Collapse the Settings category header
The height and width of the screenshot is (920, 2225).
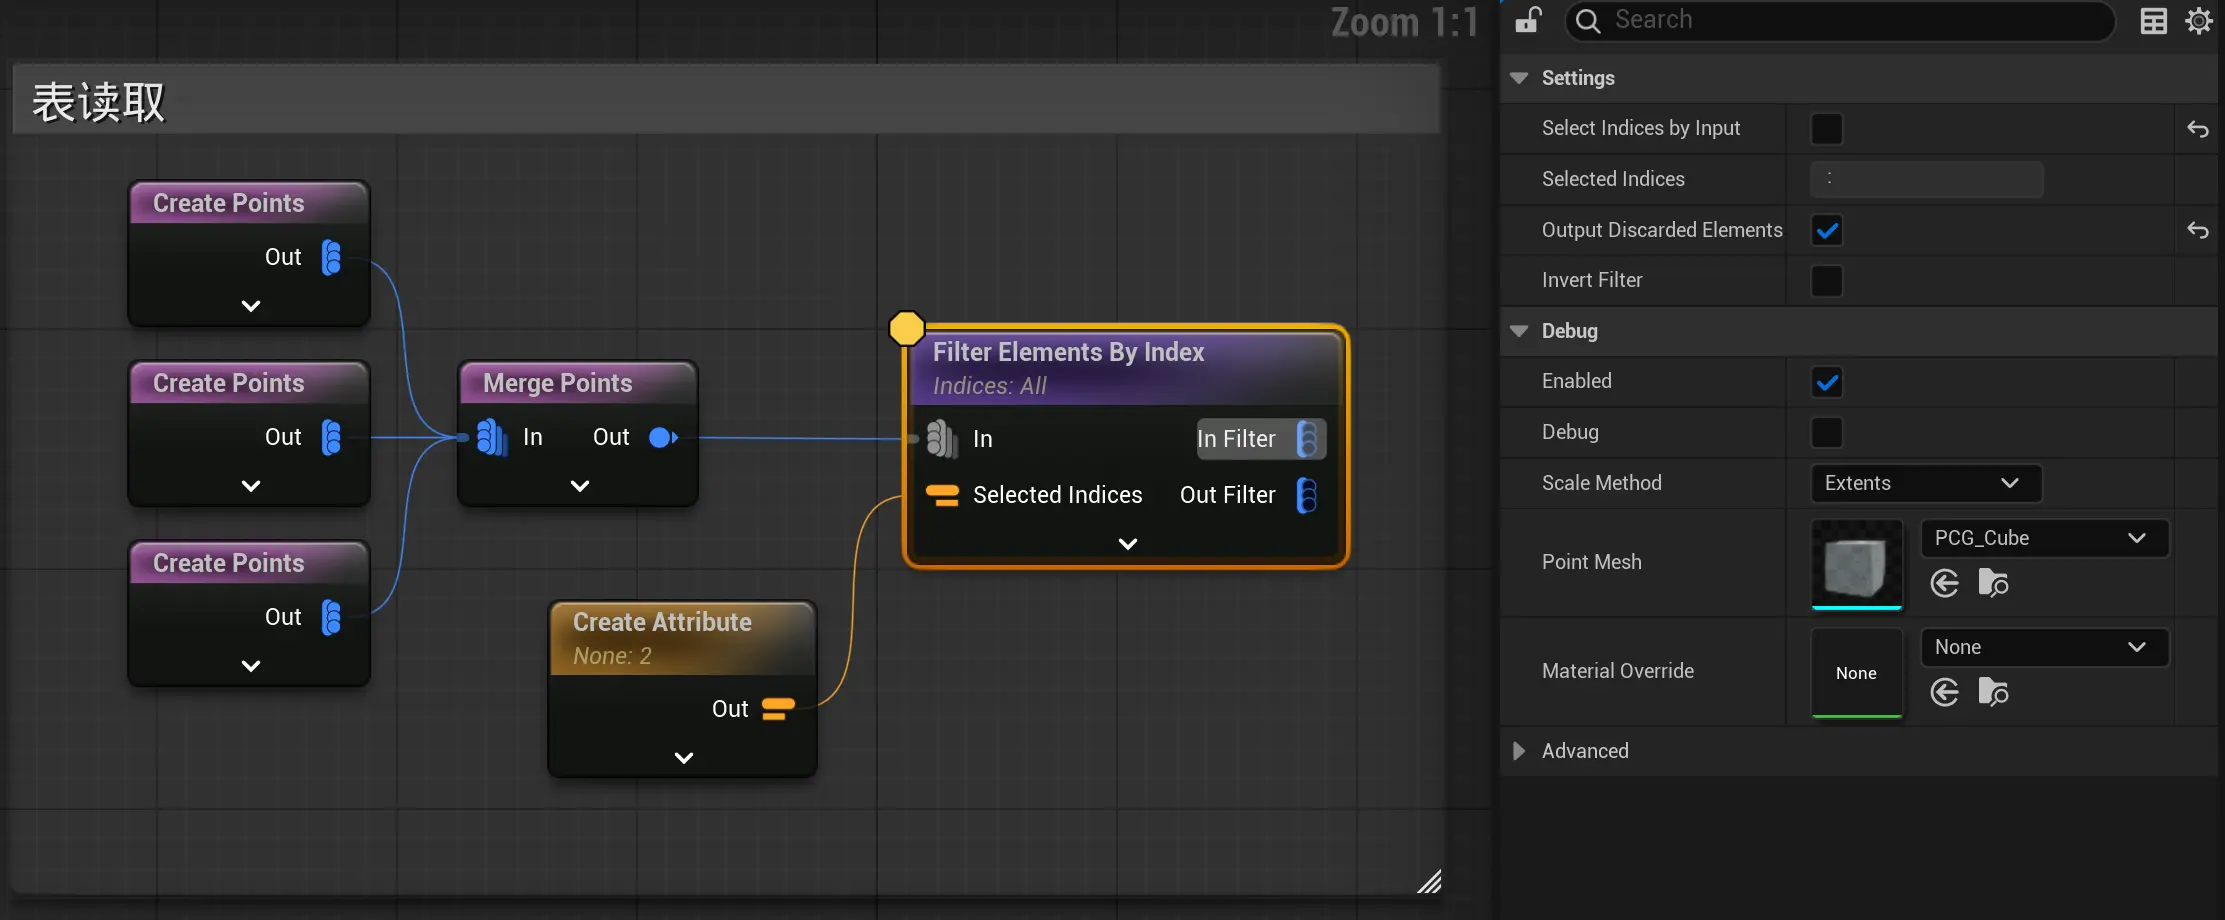tap(1519, 78)
